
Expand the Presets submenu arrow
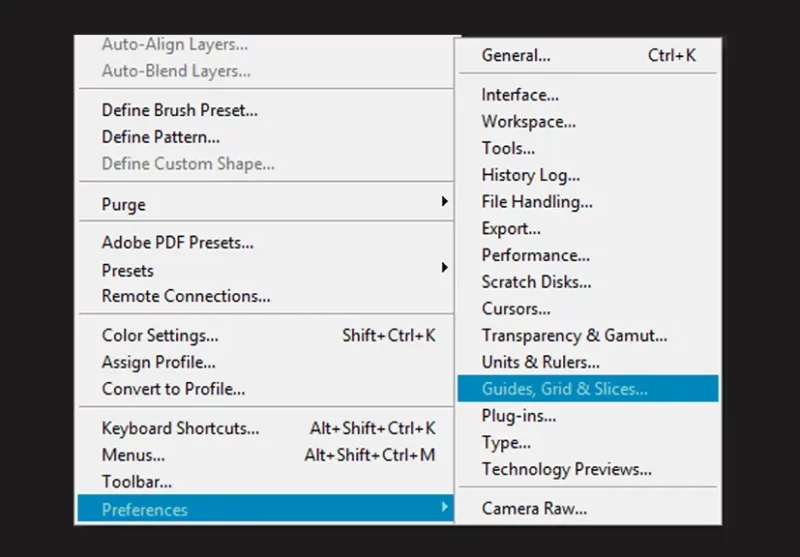click(x=444, y=267)
